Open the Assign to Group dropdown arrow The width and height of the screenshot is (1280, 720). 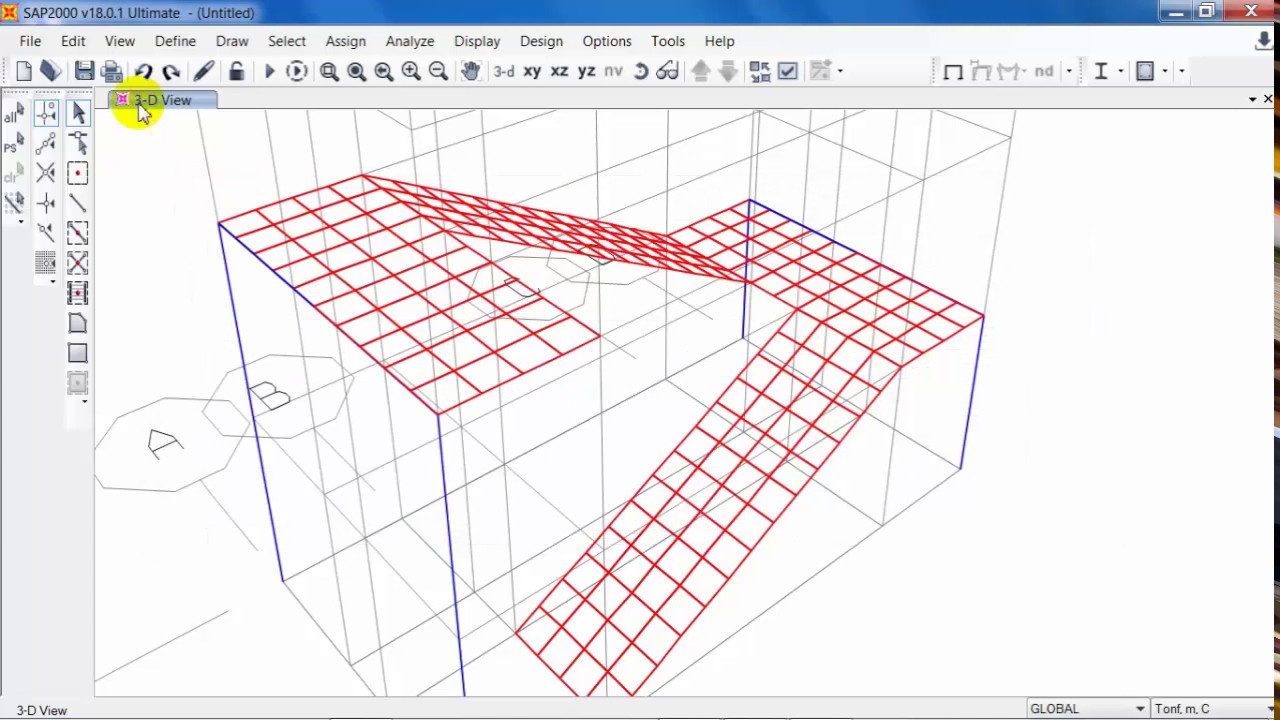[x=840, y=71]
